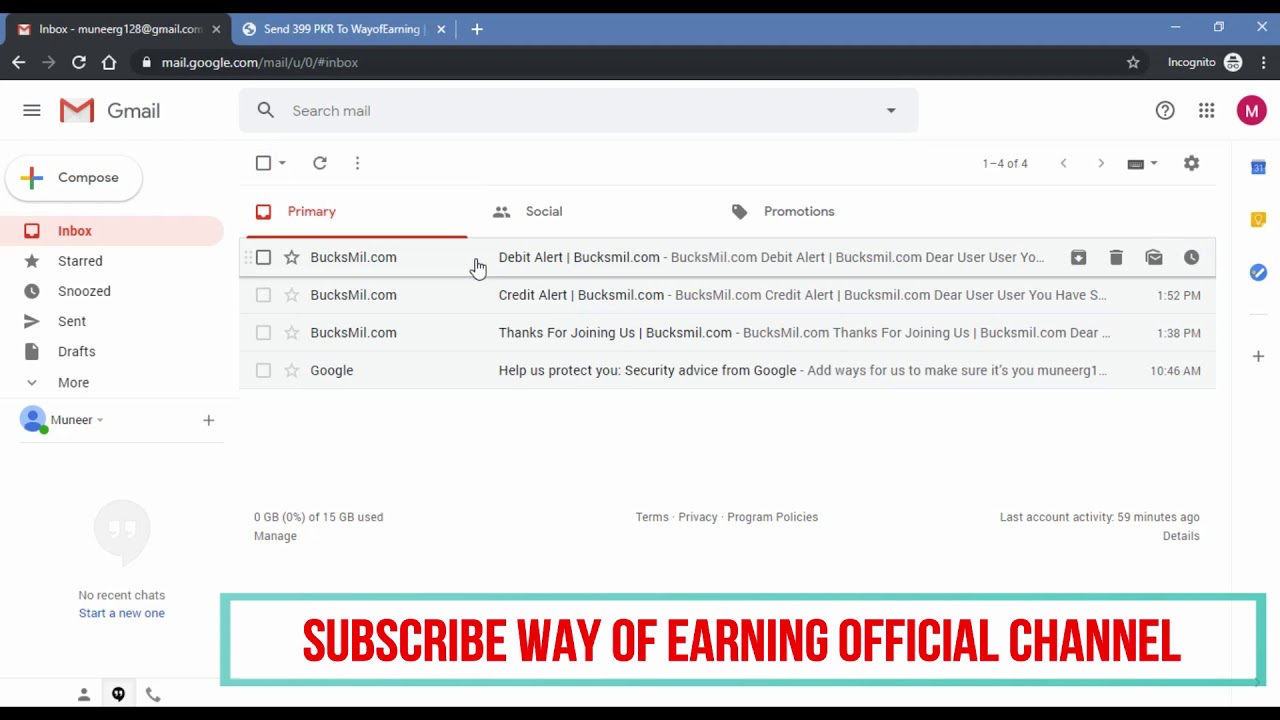Screen dimensions: 1280x720
Task: Go to older messages arrow
Action: coord(1101,163)
